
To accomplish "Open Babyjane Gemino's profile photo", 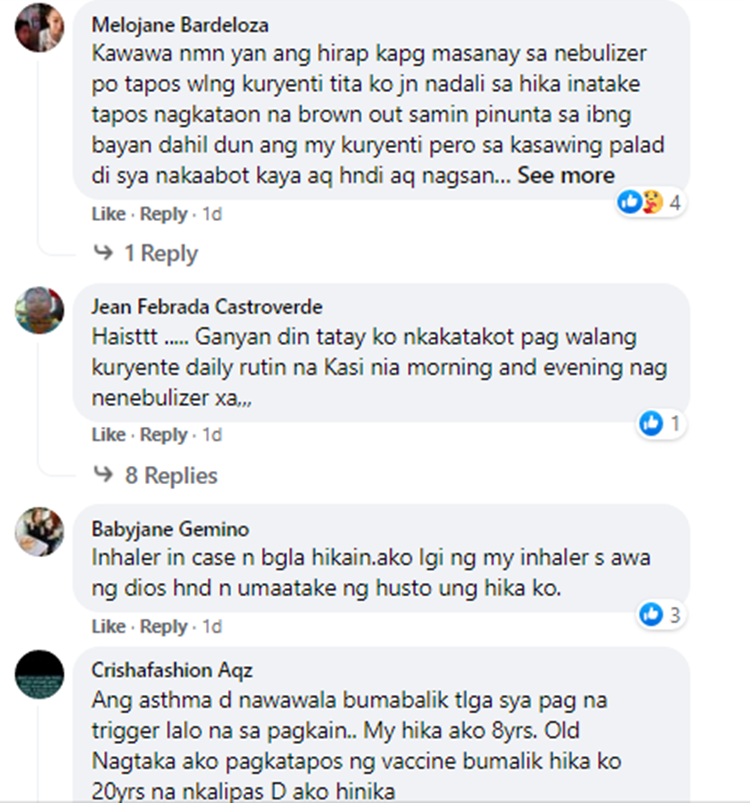I will coord(39,532).
